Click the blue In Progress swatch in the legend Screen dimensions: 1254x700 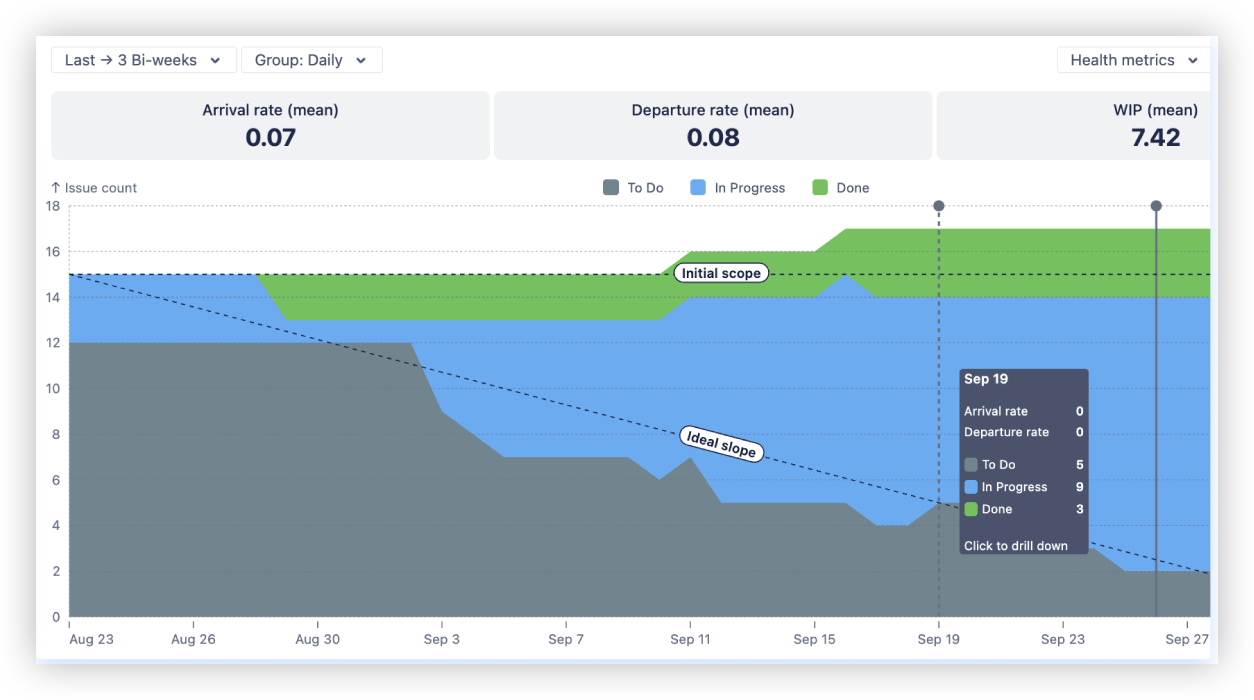coord(699,187)
